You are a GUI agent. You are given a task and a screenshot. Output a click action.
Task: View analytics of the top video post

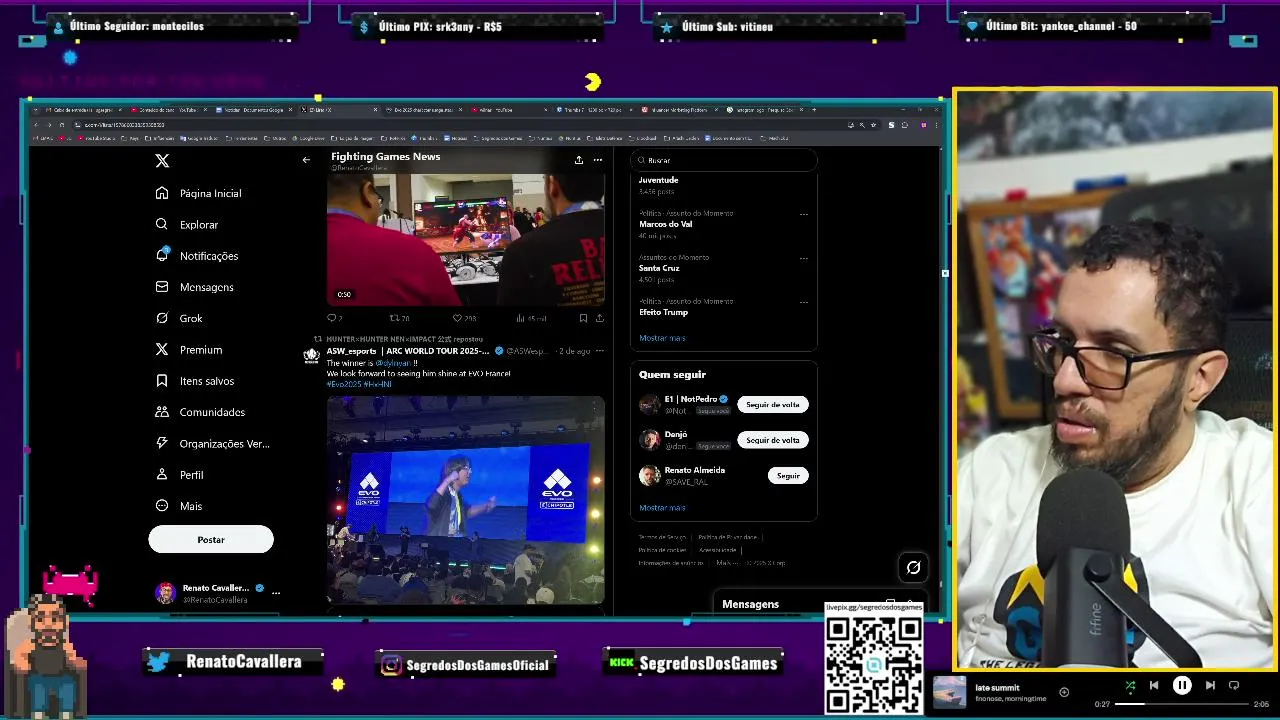[x=530, y=318]
